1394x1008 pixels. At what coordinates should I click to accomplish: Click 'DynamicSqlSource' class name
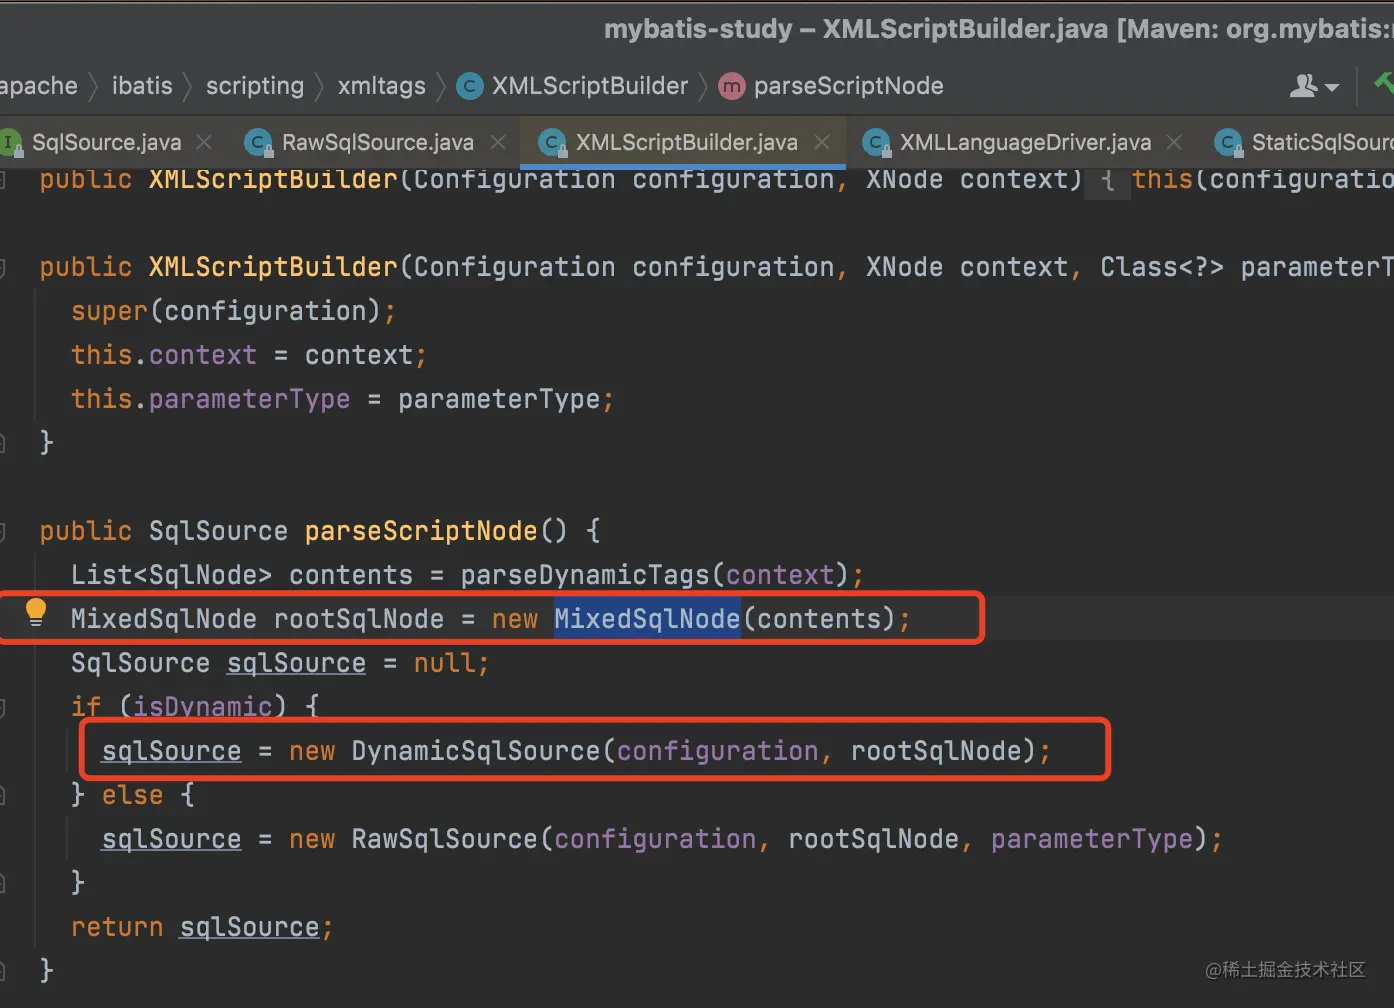coord(475,751)
